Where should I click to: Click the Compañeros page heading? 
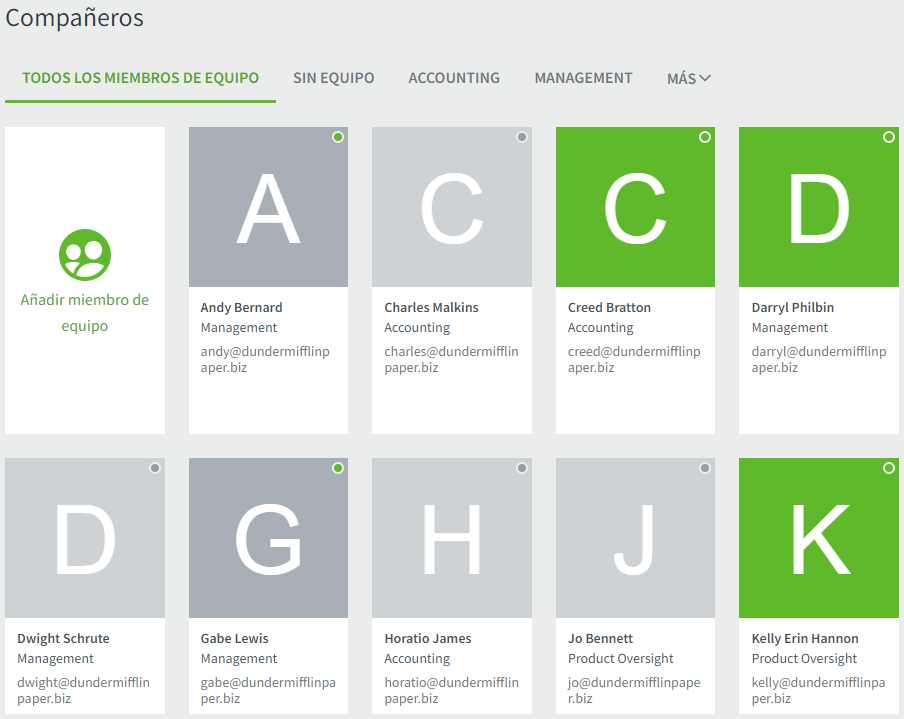(x=74, y=18)
